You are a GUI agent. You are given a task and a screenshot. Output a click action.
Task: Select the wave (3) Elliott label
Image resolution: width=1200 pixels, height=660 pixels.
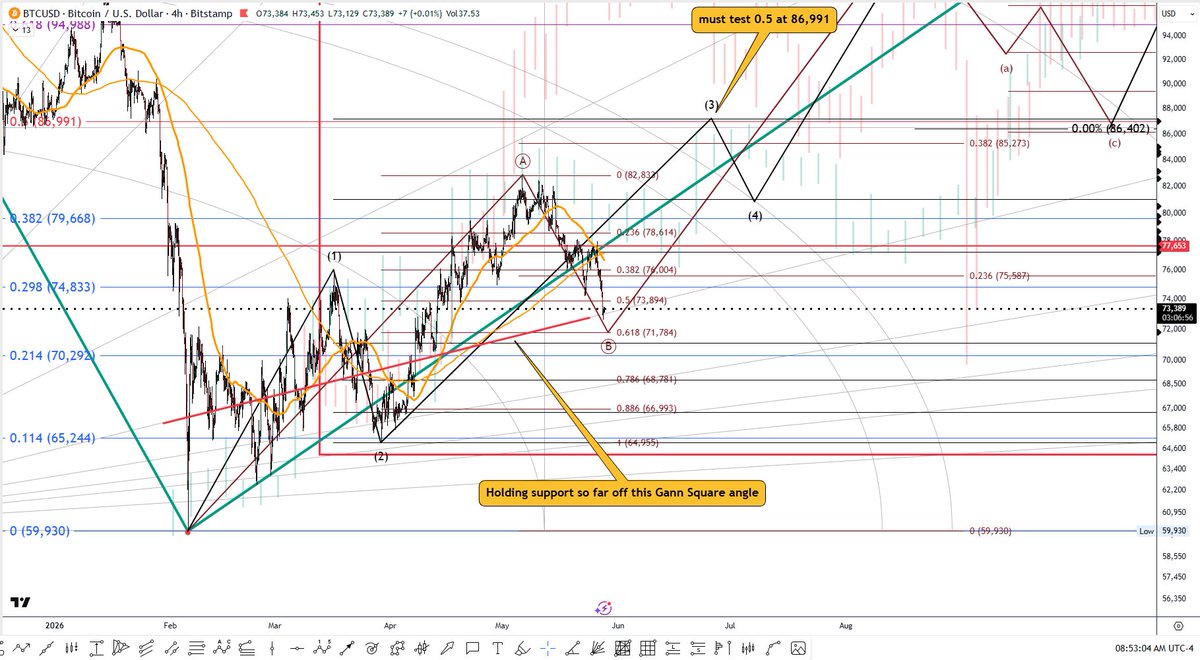pos(710,105)
